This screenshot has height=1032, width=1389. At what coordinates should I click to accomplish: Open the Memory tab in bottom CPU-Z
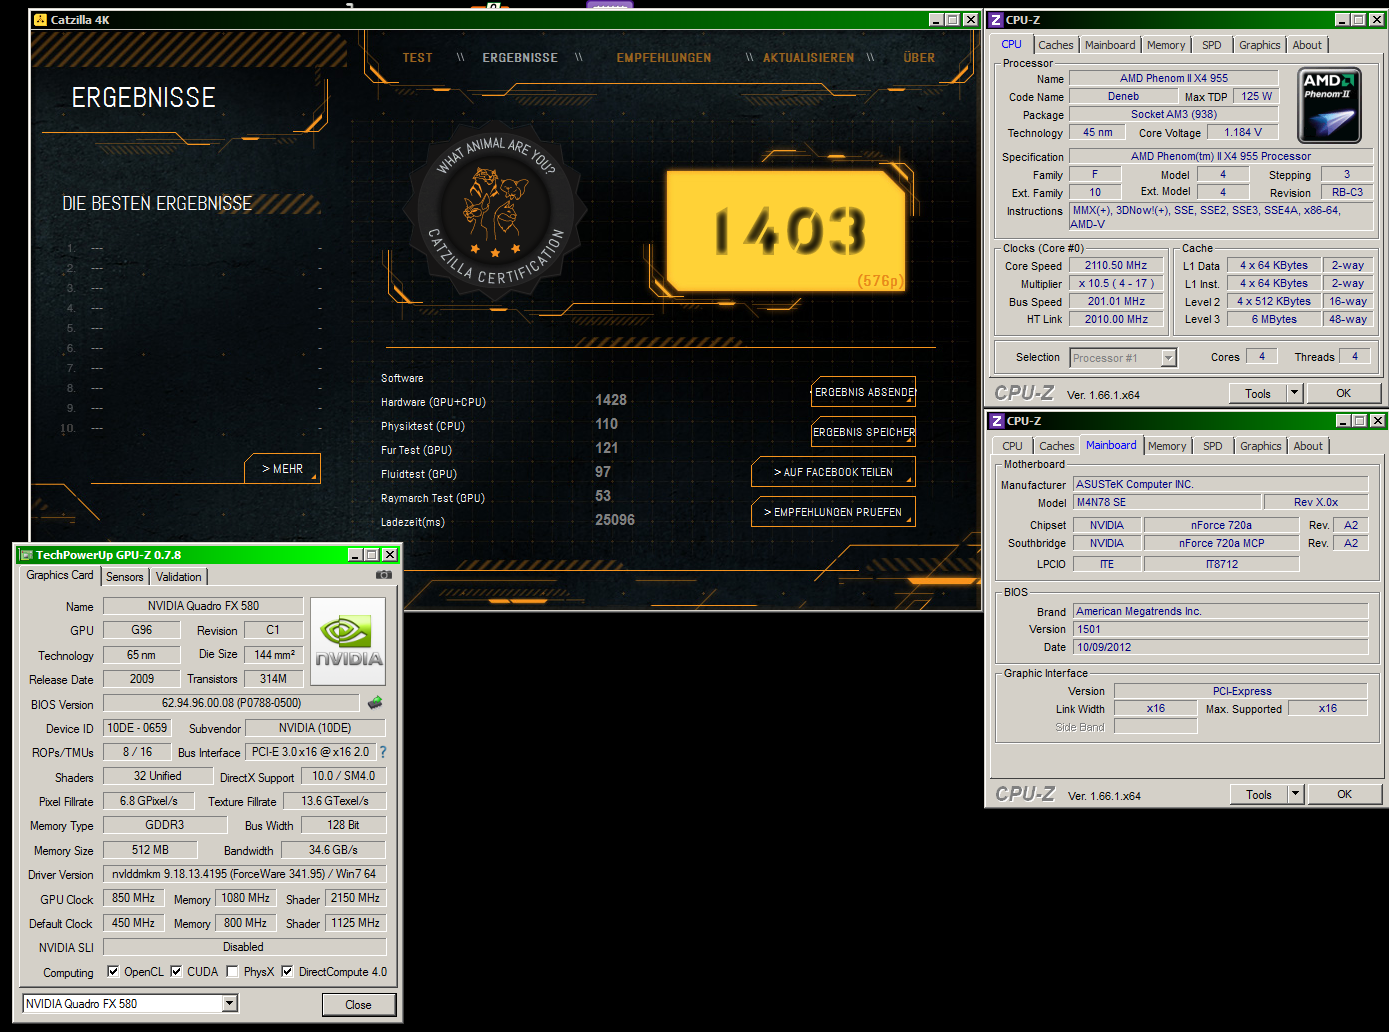pyautogui.click(x=1167, y=446)
